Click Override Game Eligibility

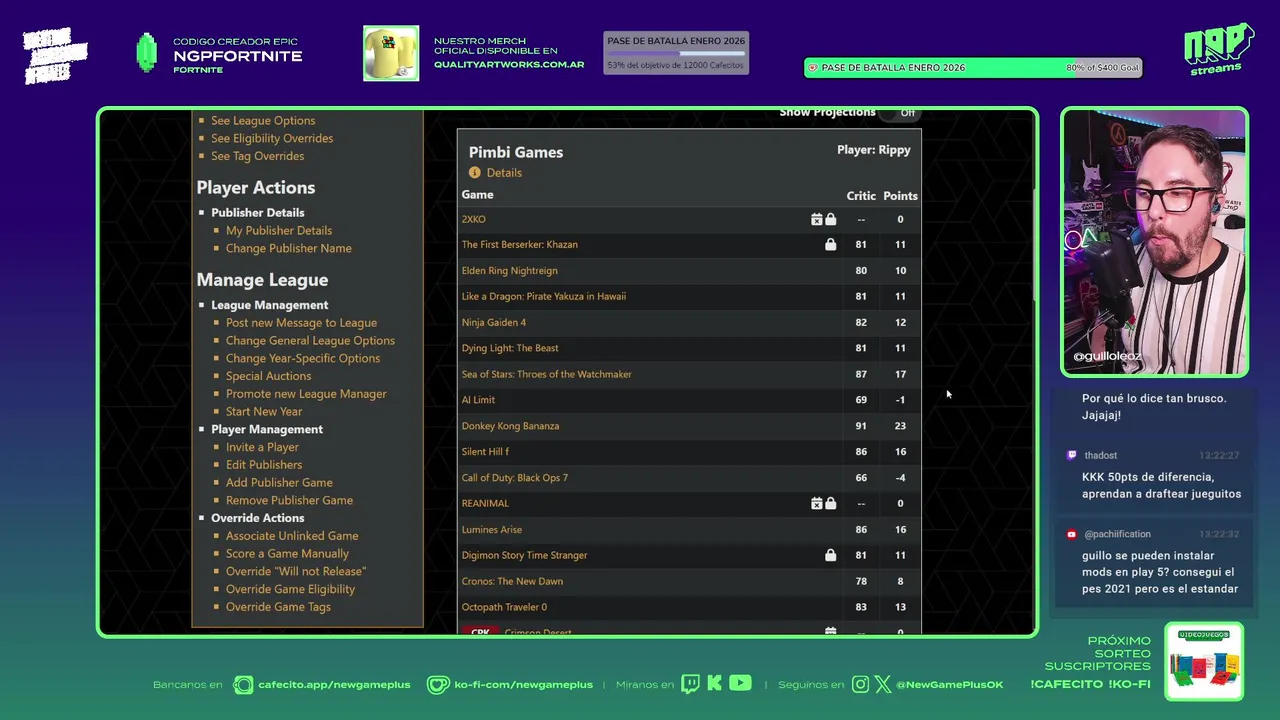(290, 589)
